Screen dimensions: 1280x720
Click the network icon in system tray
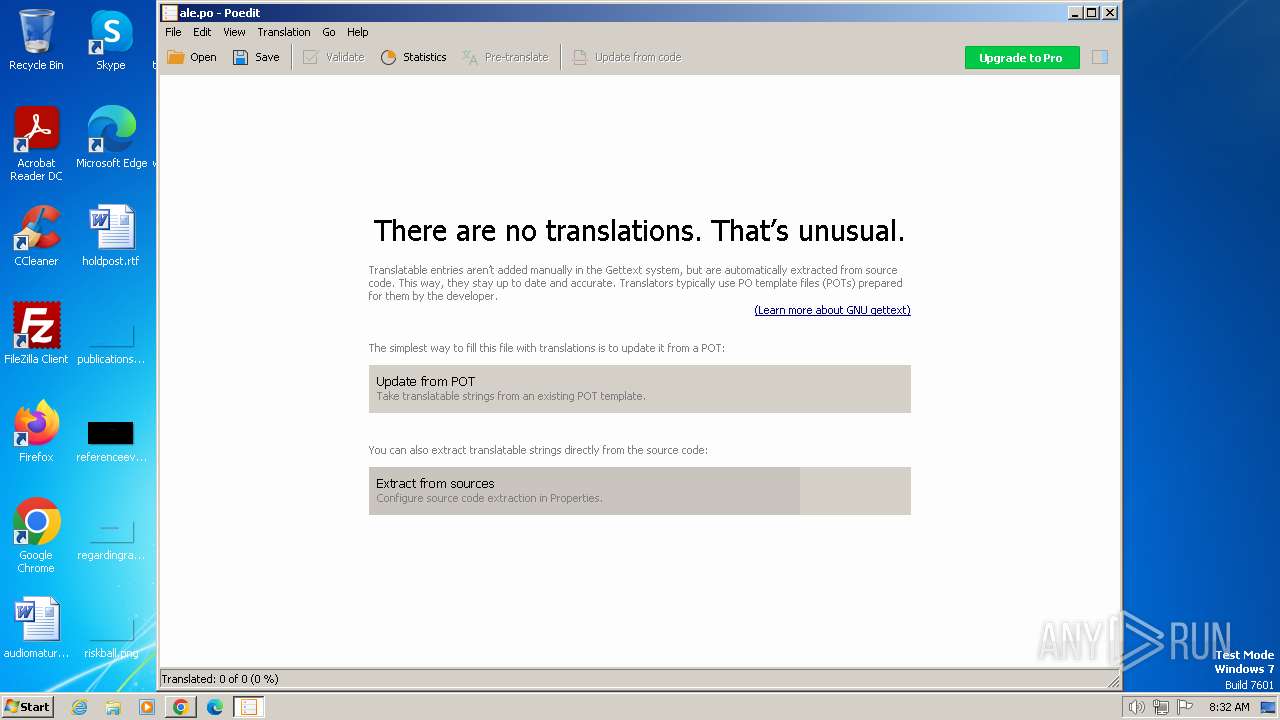[1161, 707]
